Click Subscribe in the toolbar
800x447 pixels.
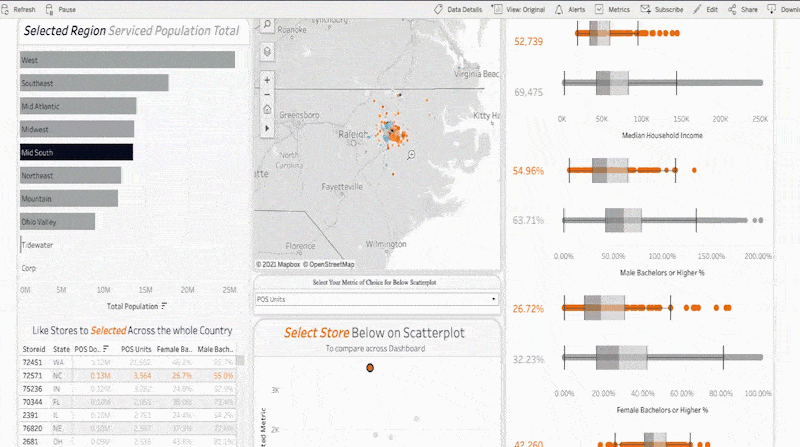coord(662,9)
